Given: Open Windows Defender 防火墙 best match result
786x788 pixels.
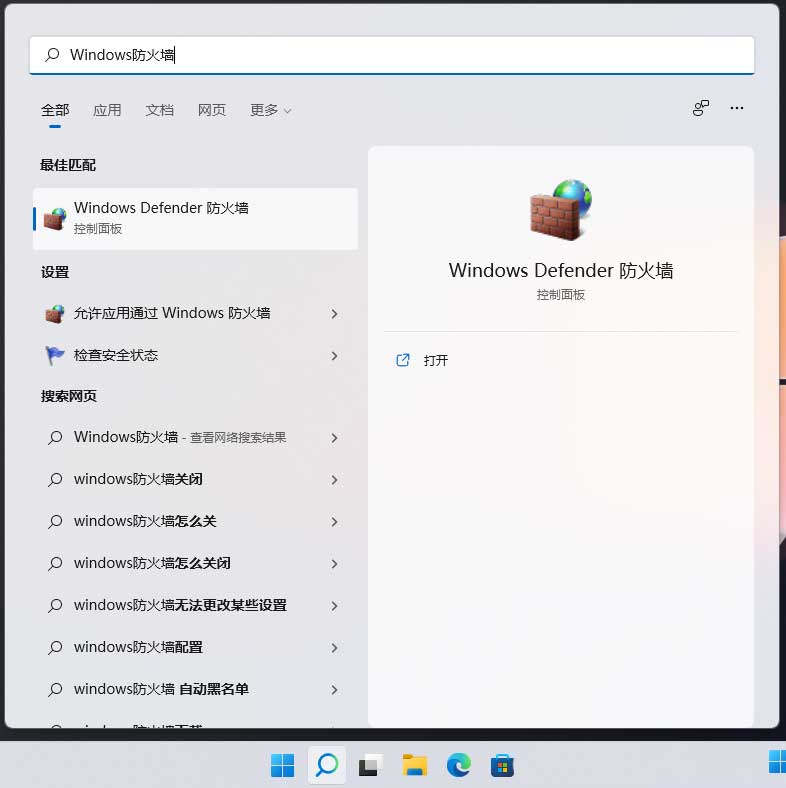Looking at the screenshot, I should (195, 219).
